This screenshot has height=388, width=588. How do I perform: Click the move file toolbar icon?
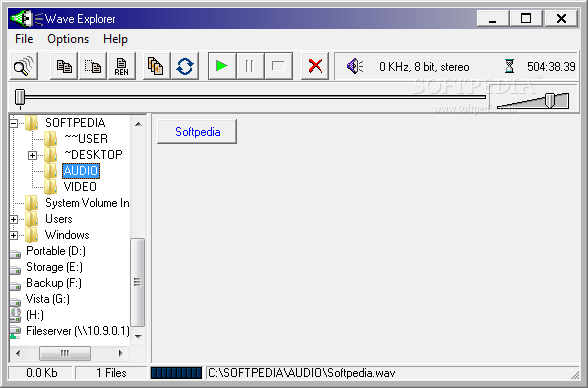pos(93,66)
